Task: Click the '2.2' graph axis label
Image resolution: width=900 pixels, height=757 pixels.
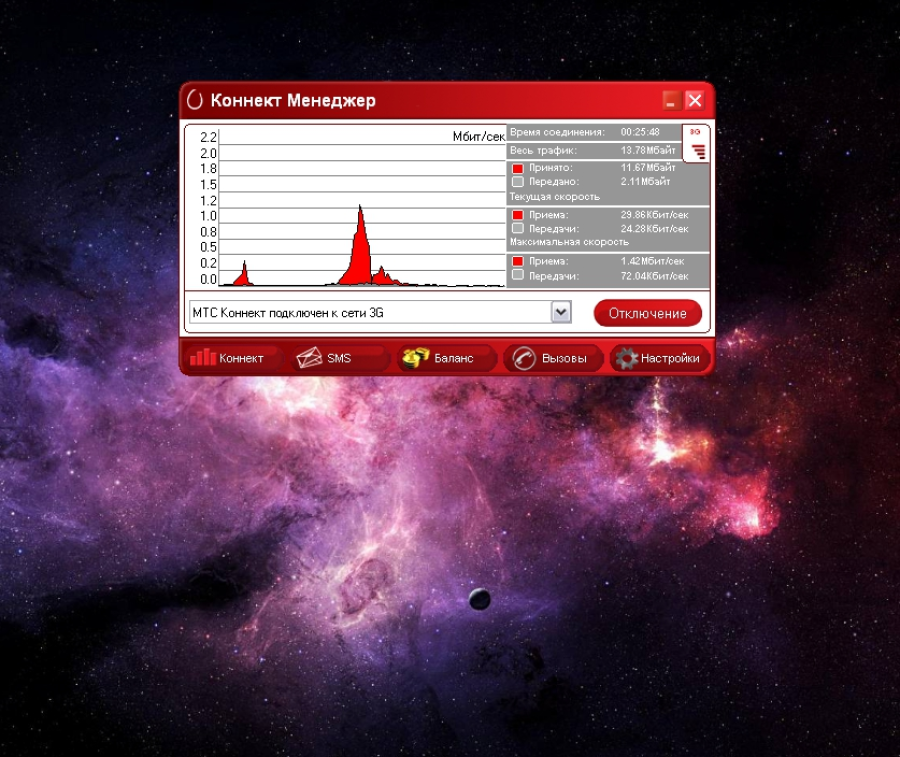Action: click(x=208, y=137)
